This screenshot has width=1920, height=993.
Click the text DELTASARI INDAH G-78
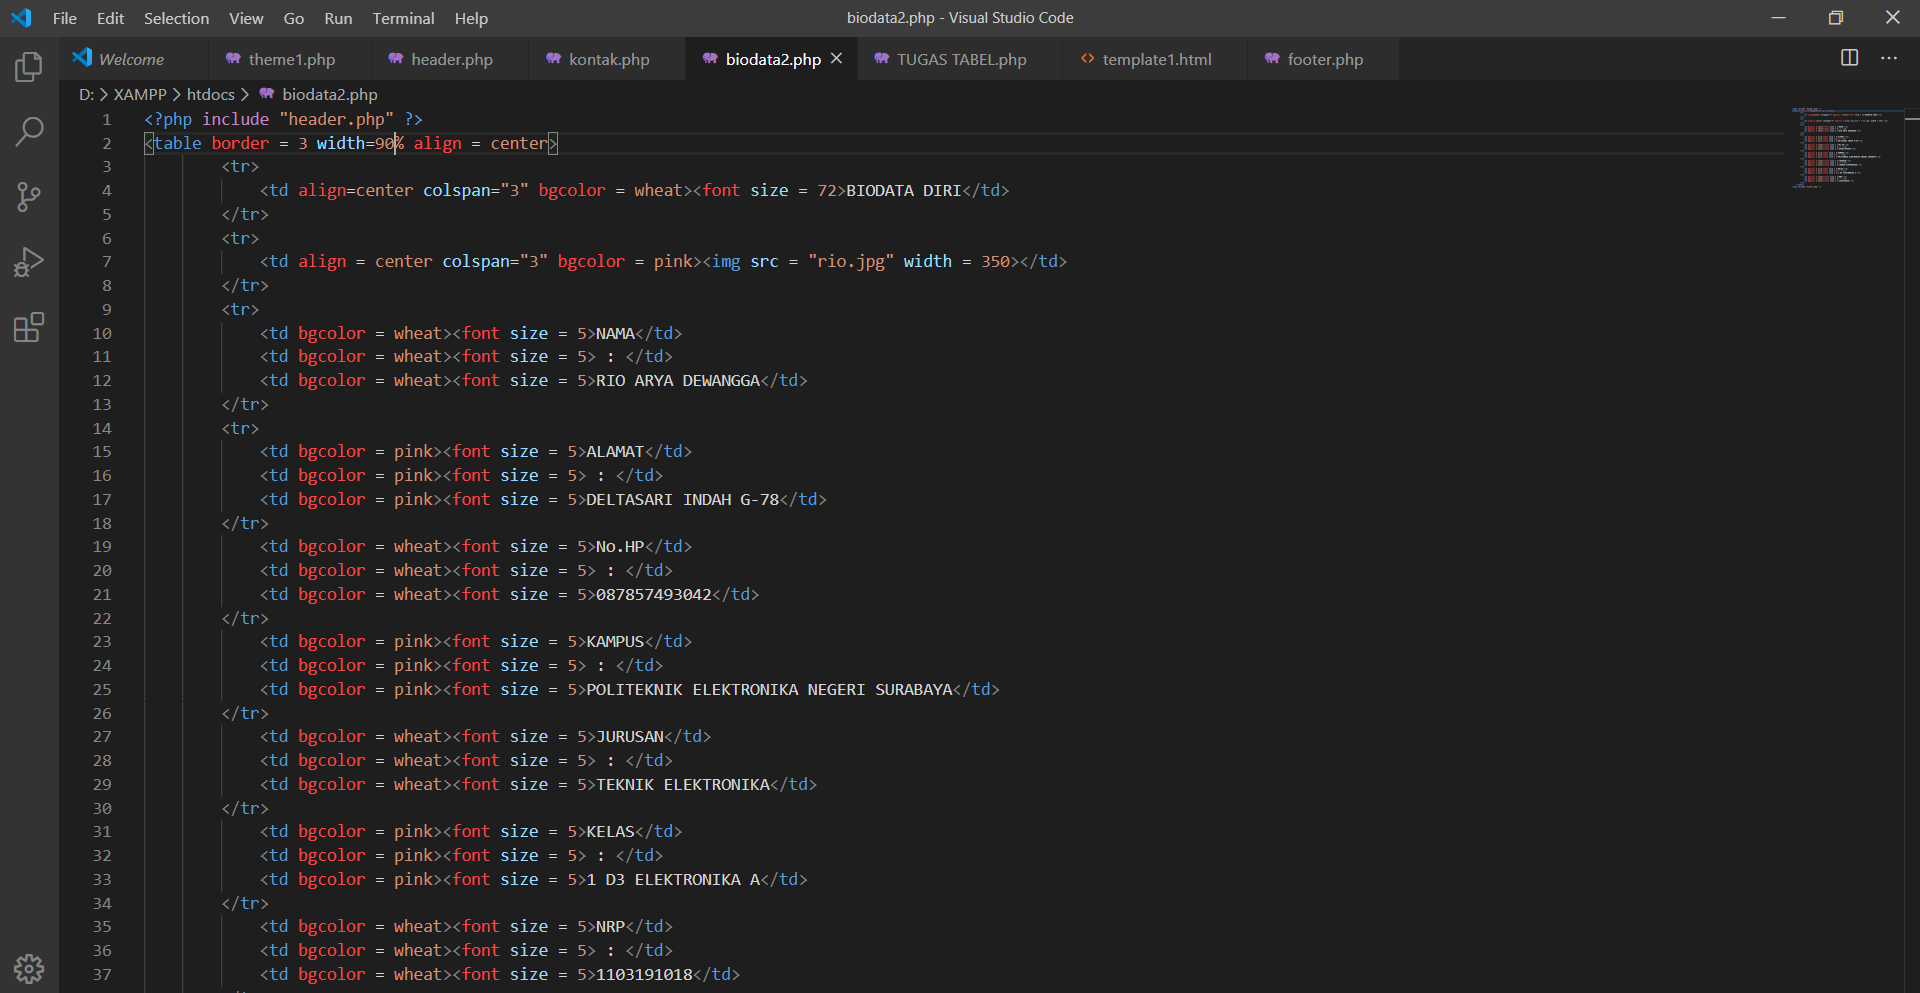(682, 499)
